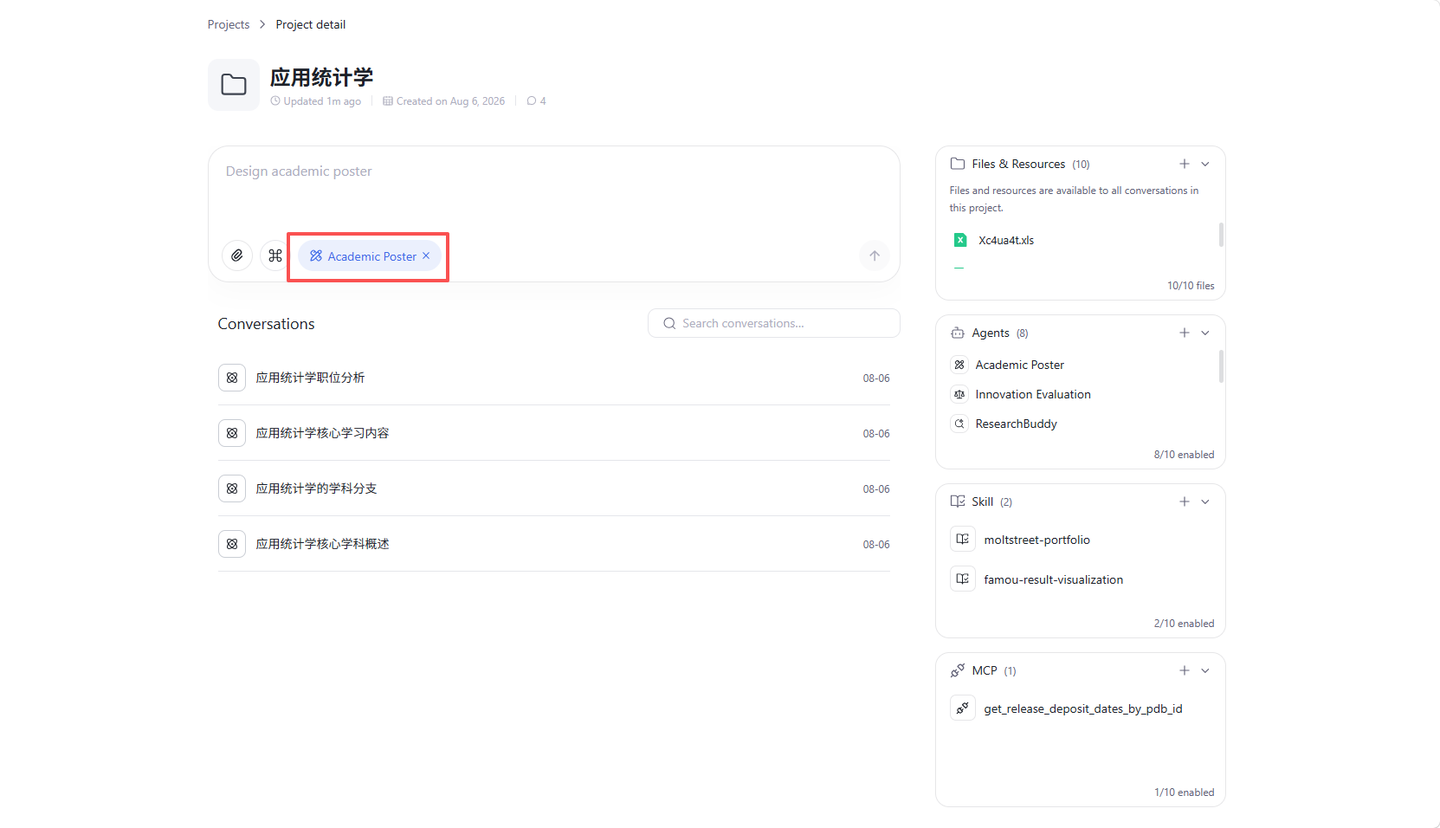The image size is (1440, 828).
Task: Click the Files & Resources folder icon
Action: [957, 164]
